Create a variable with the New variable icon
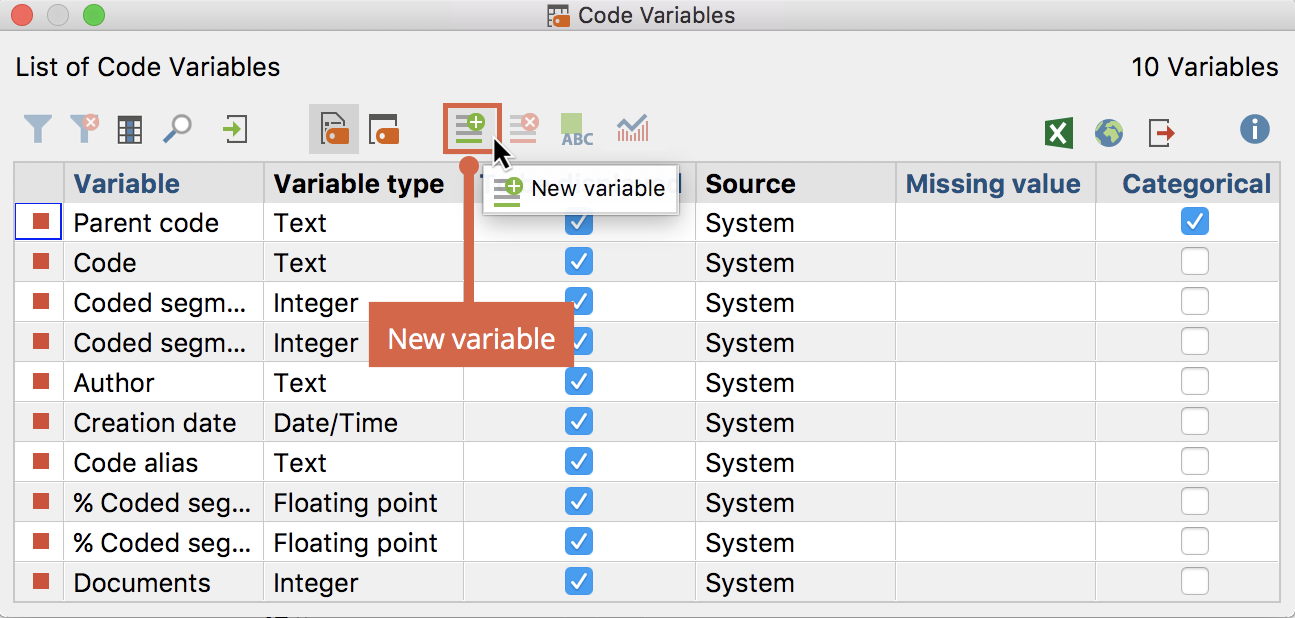Image resolution: width=1295 pixels, height=618 pixels. pos(470,128)
